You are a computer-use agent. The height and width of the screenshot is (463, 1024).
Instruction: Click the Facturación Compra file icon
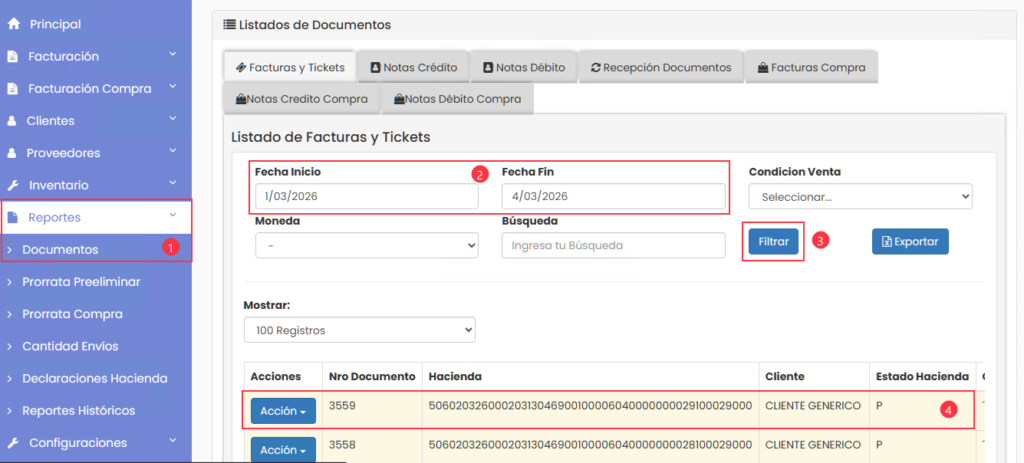12,89
